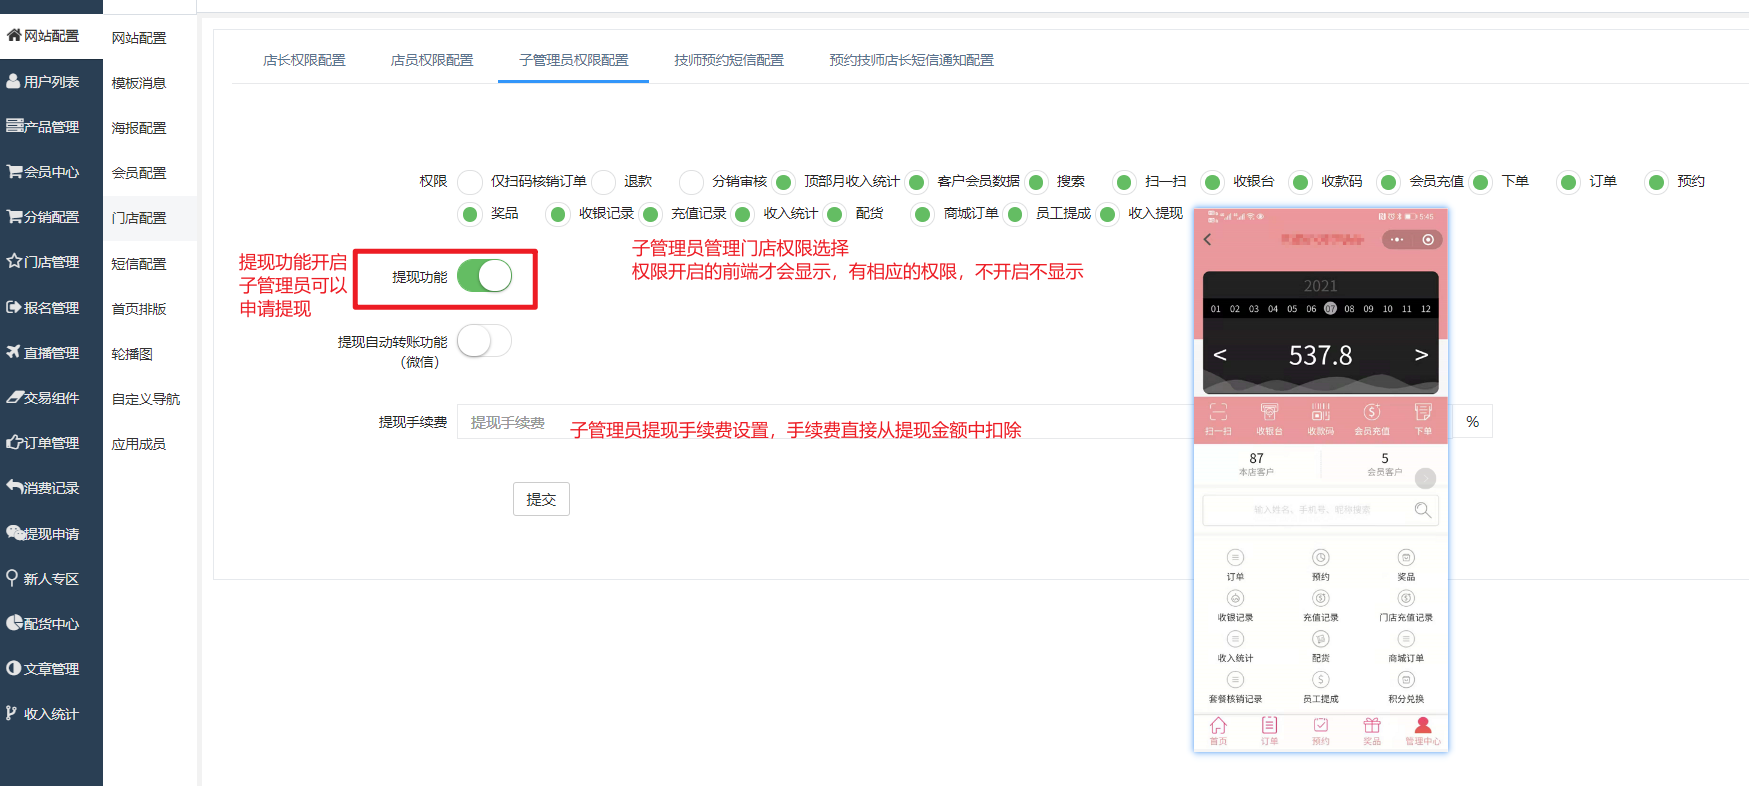Turn on 提现自动转账功能 switch
The height and width of the screenshot is (786, 1749).
[x=484, y=341]
